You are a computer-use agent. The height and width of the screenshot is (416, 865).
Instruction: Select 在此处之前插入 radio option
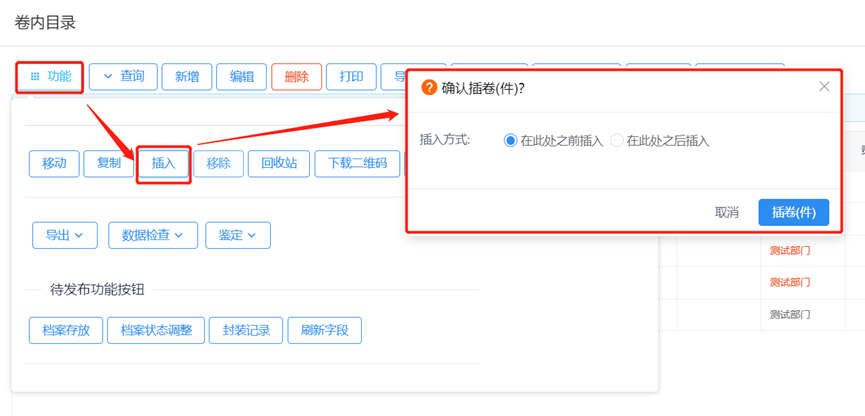coord(511,141)
